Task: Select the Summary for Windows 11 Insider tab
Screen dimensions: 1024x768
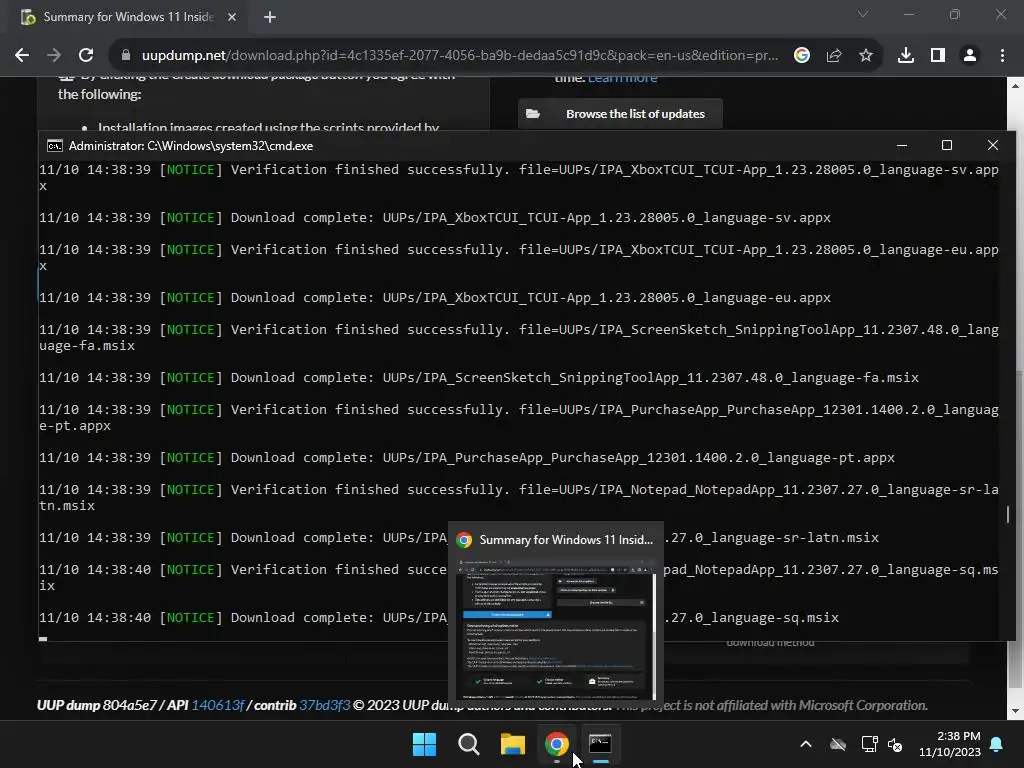Action: 129,17
